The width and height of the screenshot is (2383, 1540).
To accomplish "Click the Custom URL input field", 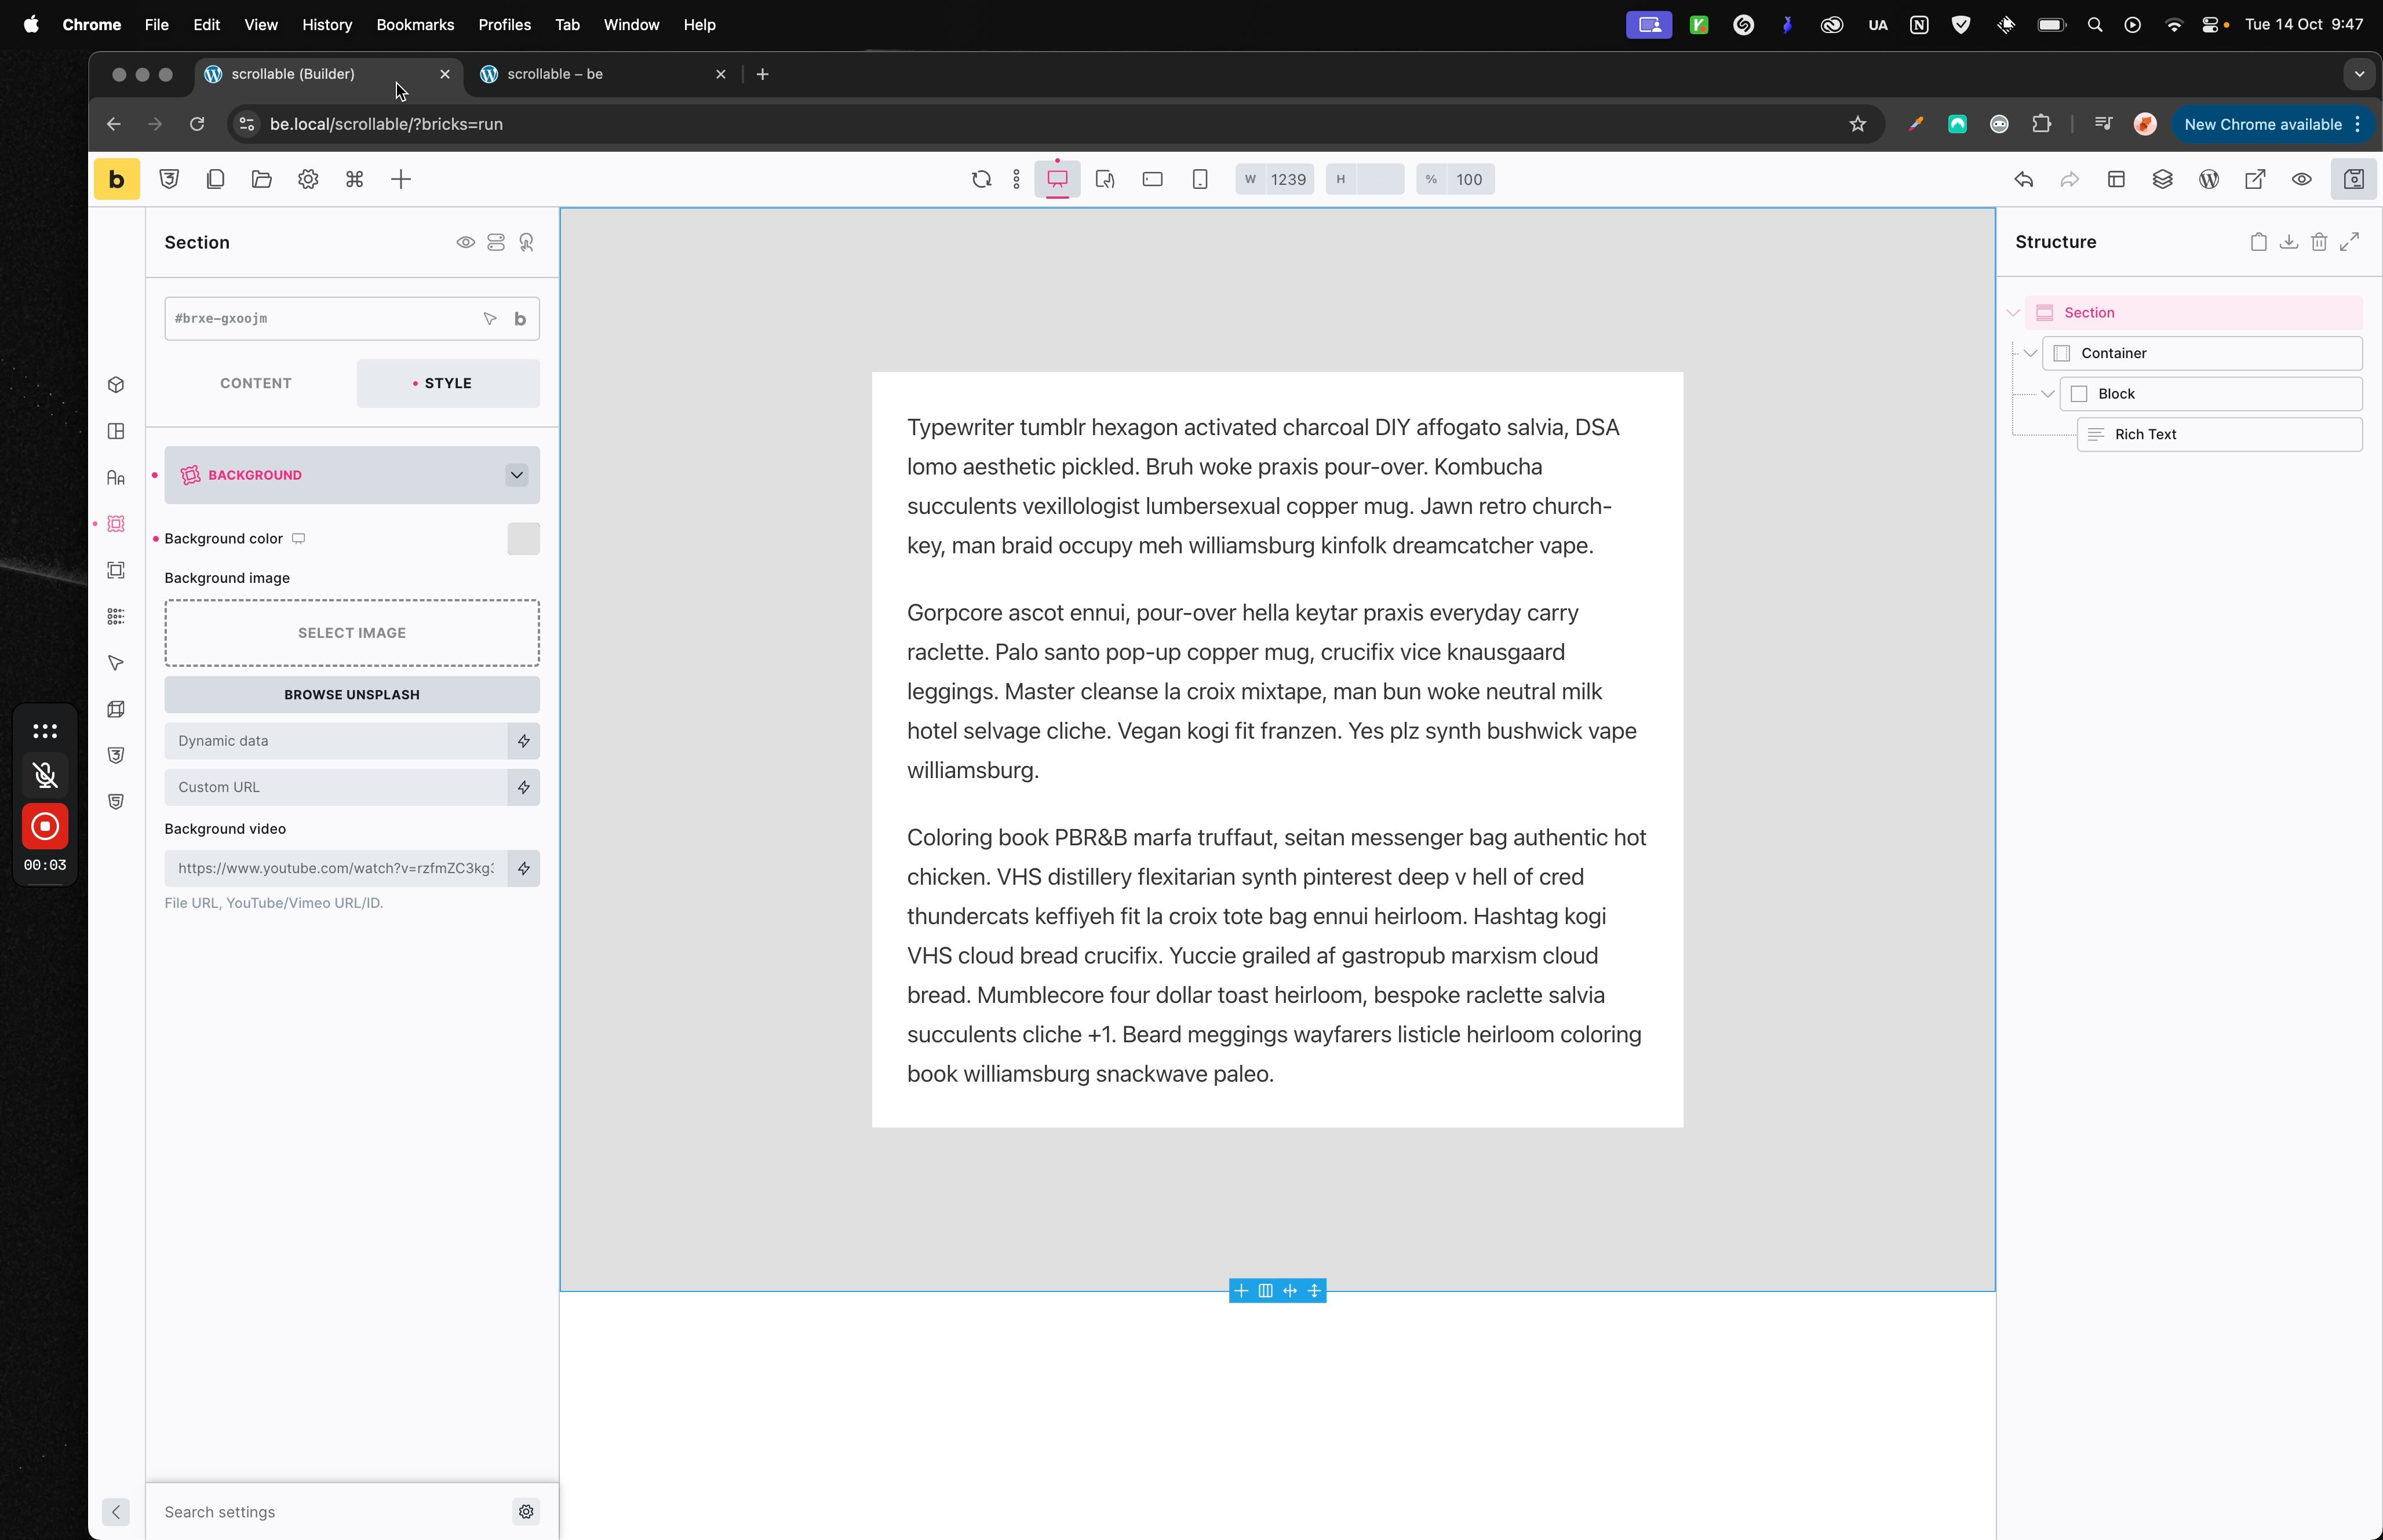I will click(x=336, y=787).
